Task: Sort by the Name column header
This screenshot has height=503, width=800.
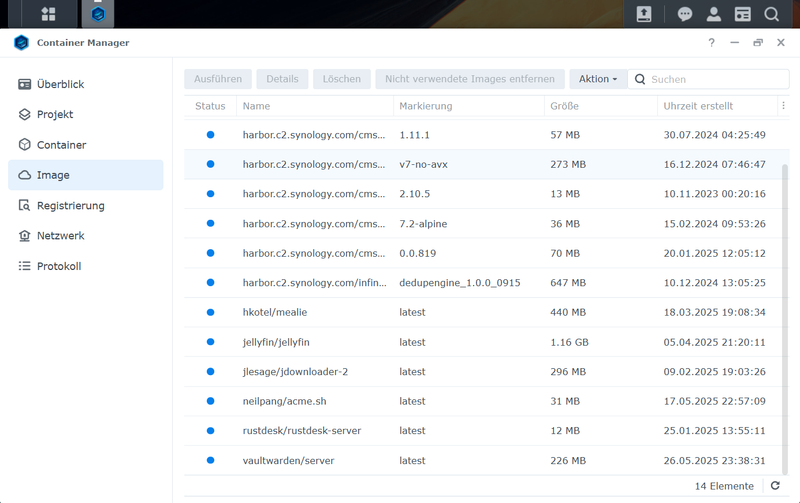Action: (315, 106)
